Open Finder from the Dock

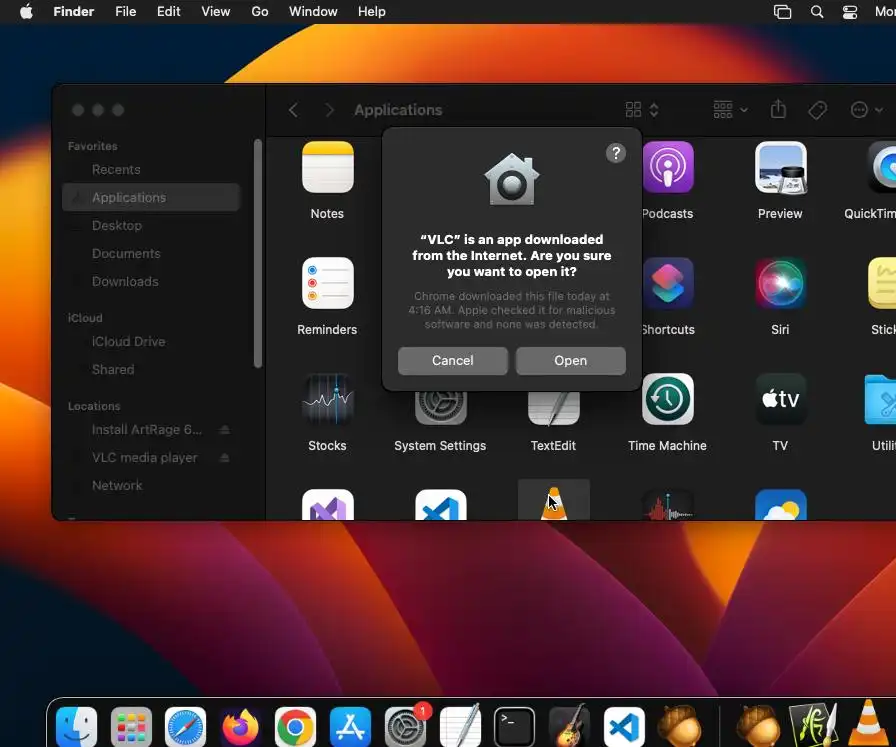click(77, 726)
